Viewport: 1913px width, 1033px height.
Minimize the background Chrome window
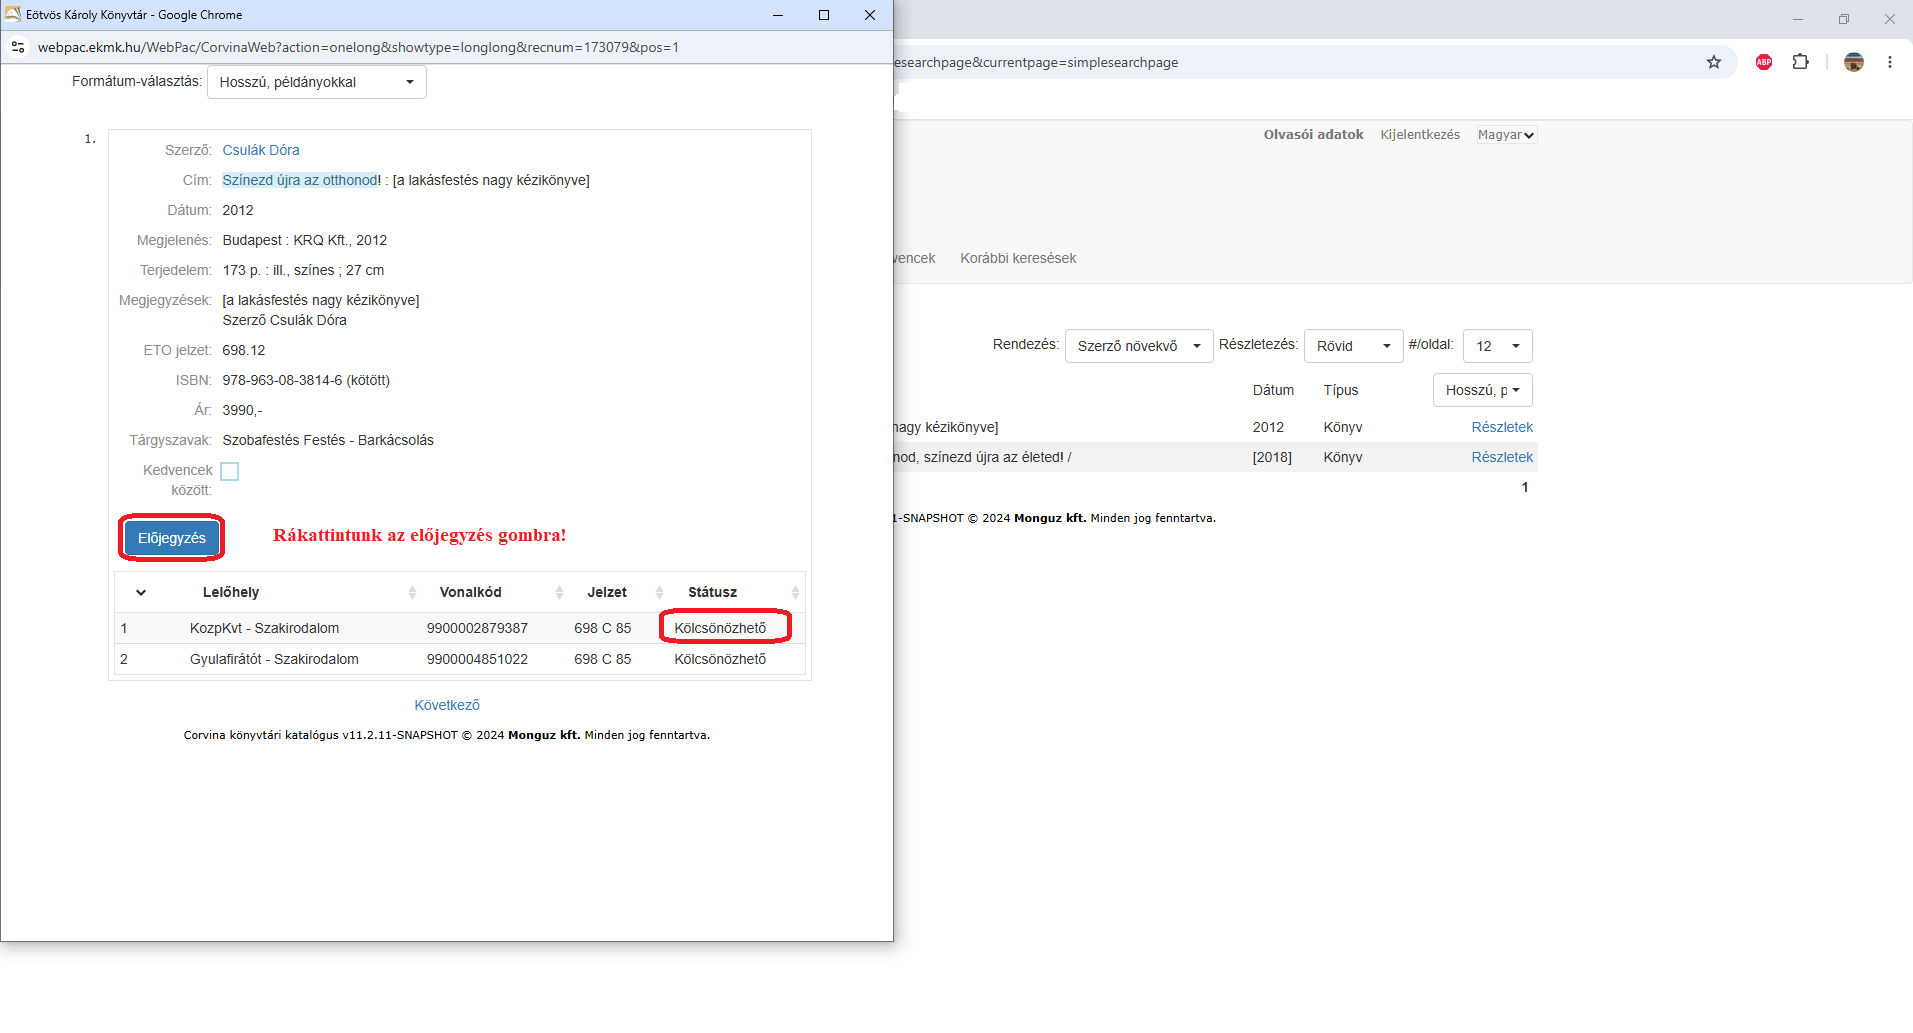pos(1798,19)
